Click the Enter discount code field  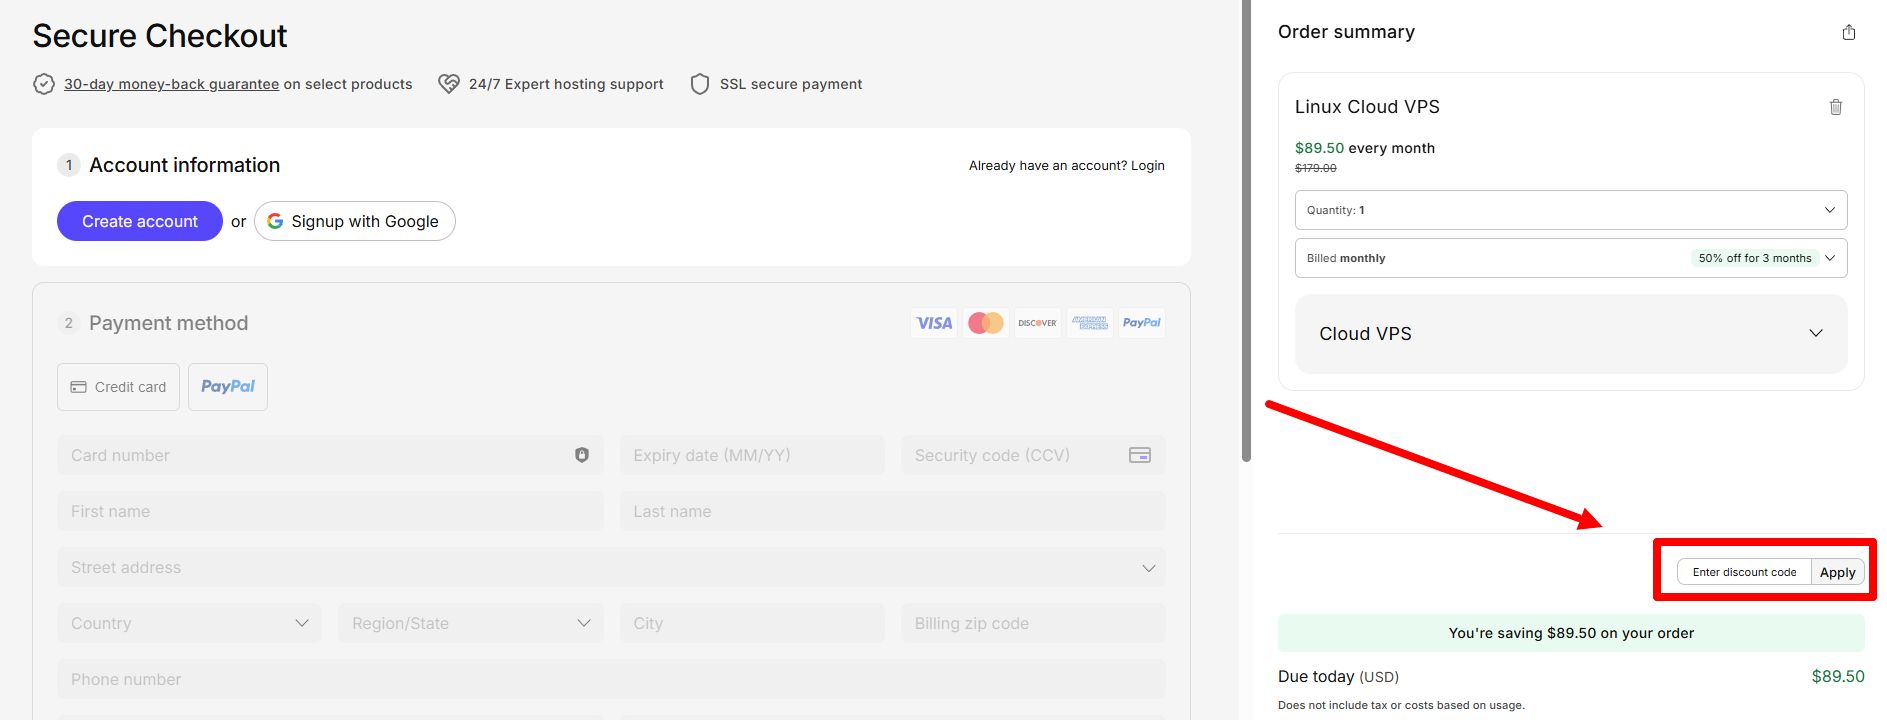tap(1744, 572)
